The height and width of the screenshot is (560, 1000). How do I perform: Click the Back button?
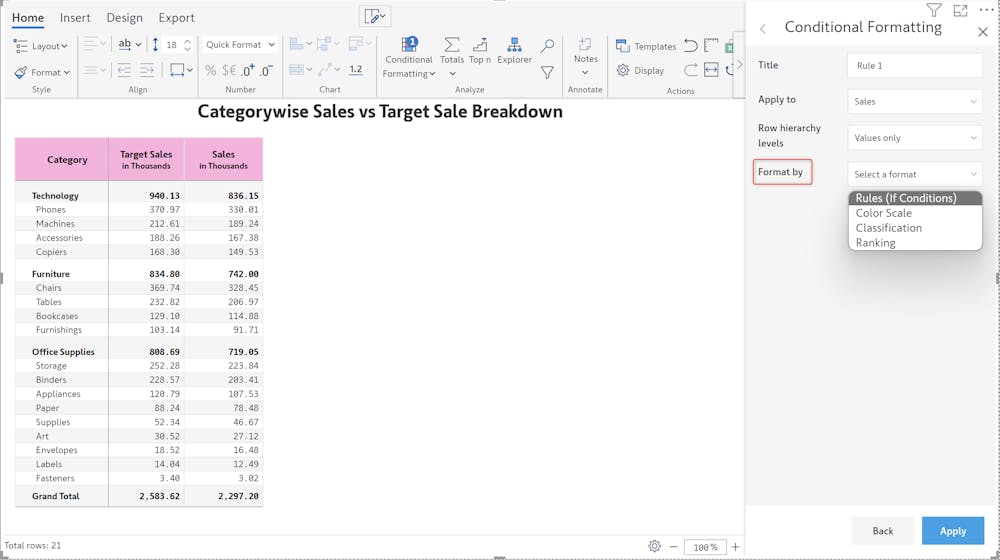pyautogui.click(x=883, y=531)
